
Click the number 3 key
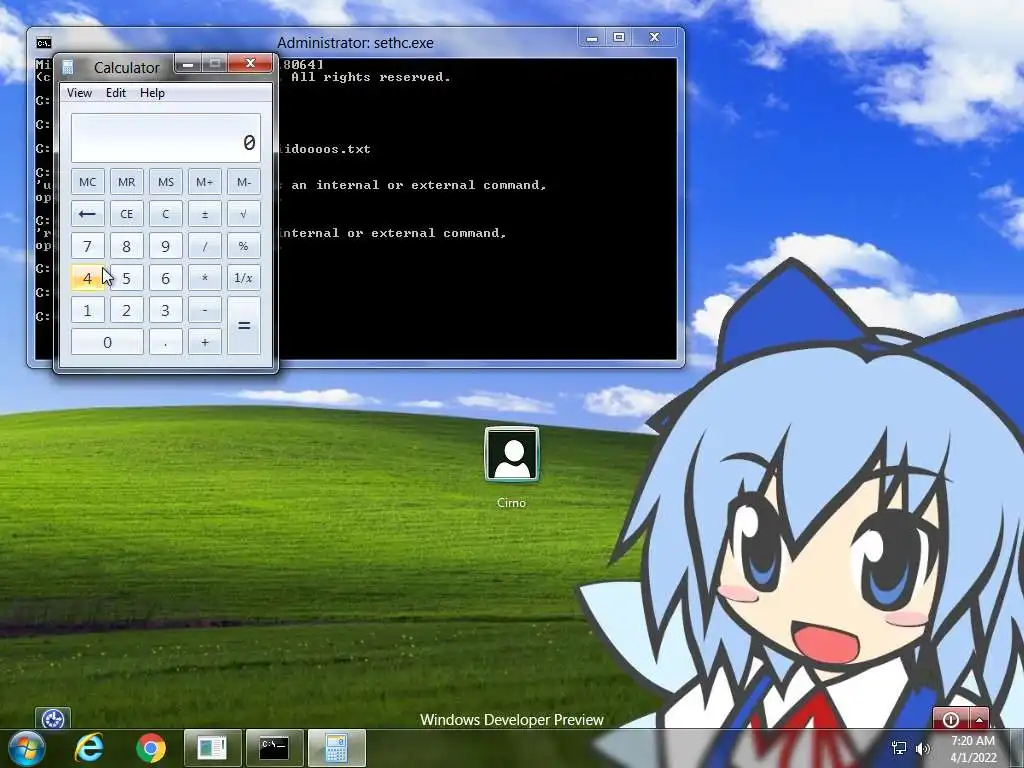coord(165,310)
